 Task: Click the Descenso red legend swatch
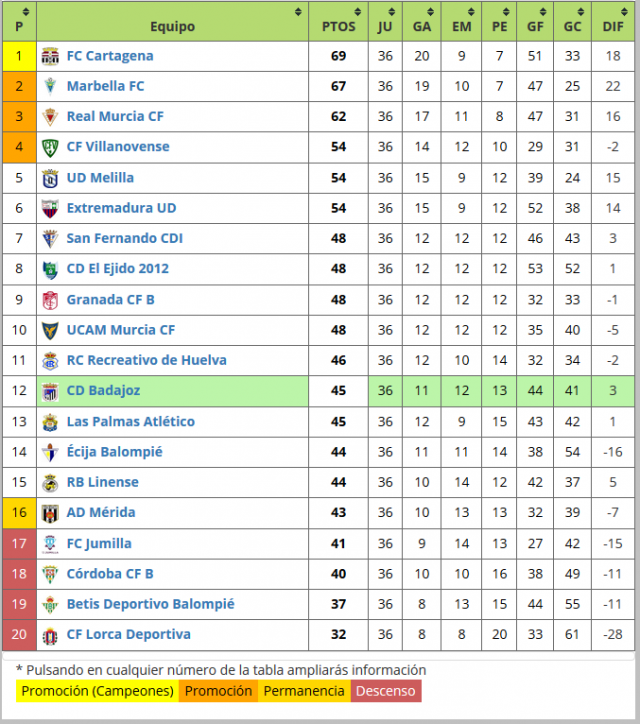tap(386, 691)
